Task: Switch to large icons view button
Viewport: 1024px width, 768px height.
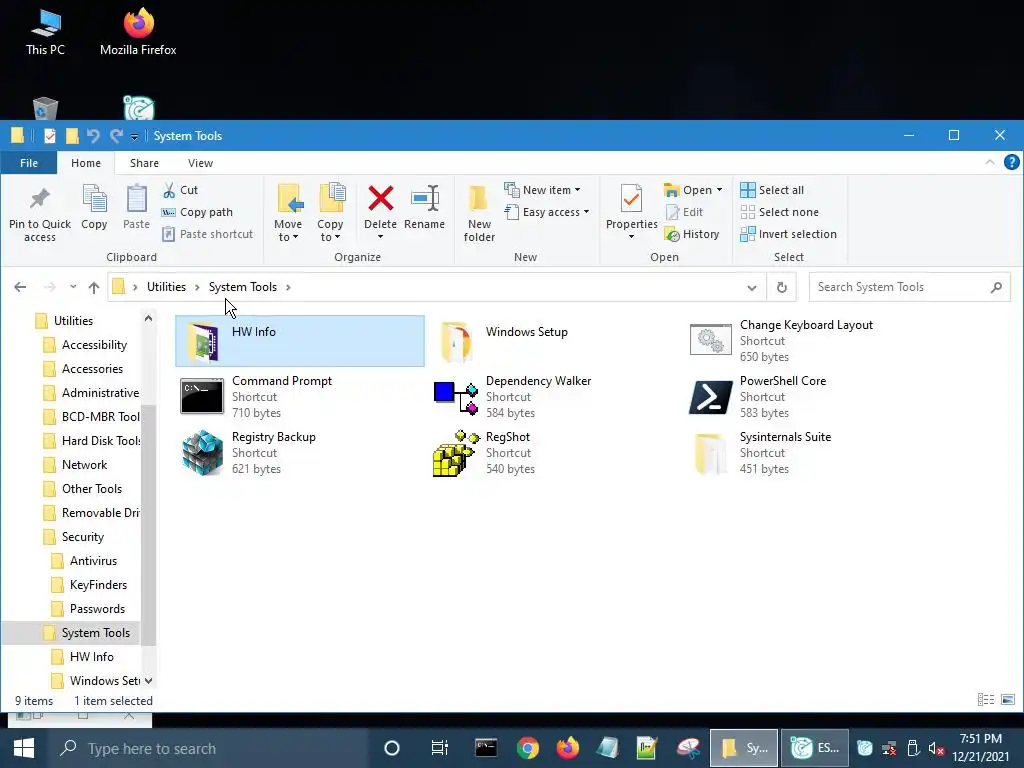Action: coord(1008,700)
